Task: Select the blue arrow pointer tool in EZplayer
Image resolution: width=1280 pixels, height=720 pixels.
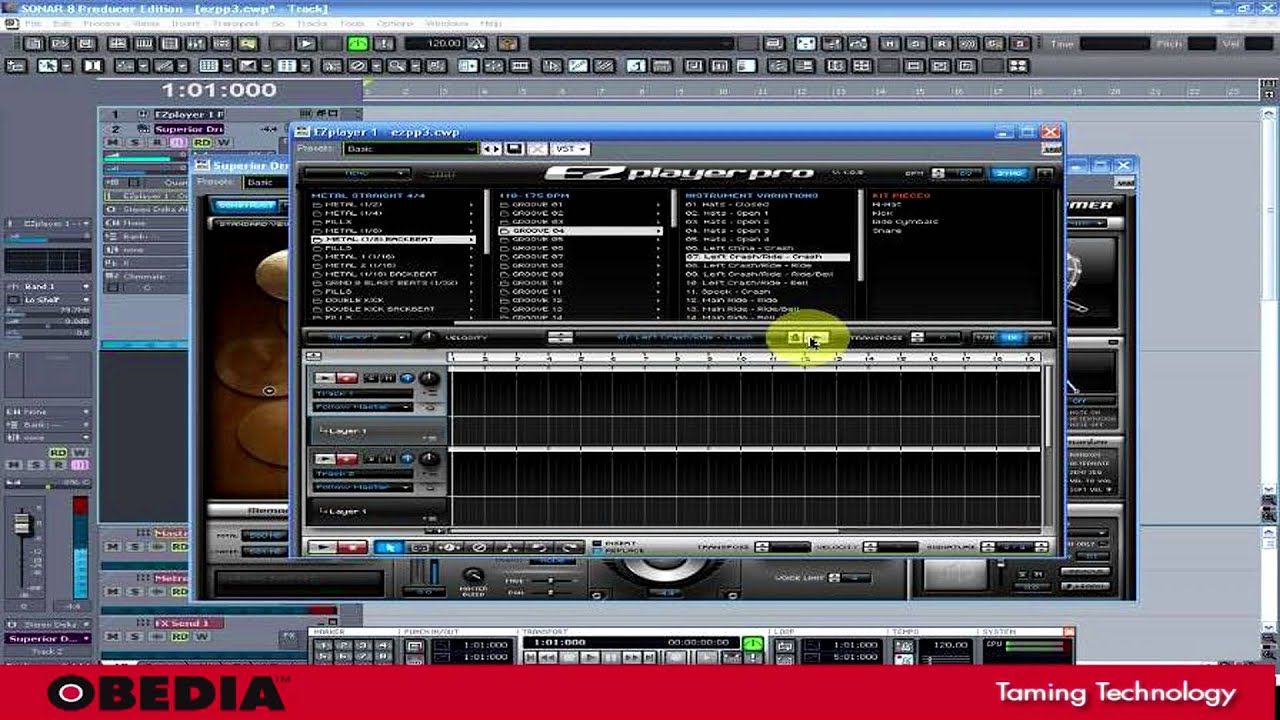Action: (x=389, y=547)
